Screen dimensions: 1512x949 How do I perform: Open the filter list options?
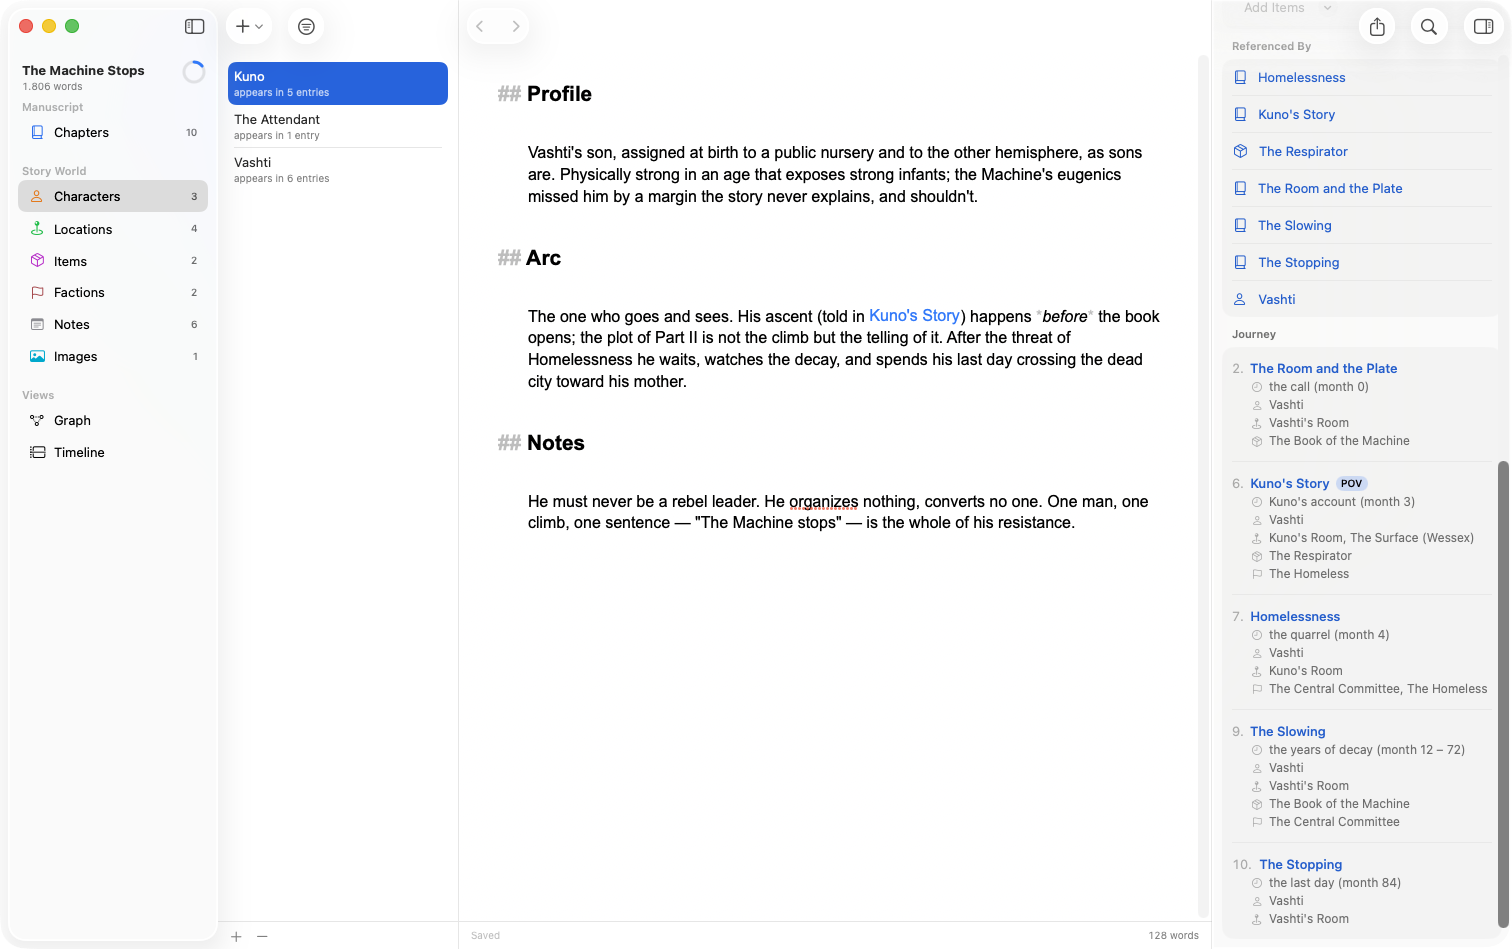pos(306,27)
